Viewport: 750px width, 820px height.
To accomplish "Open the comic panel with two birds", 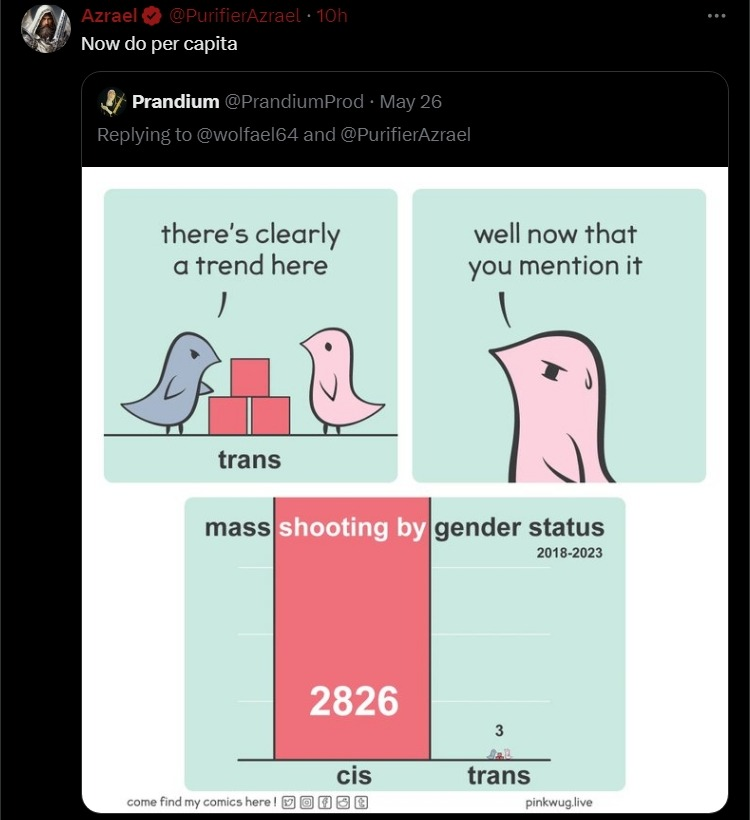I will coord(251,335).
